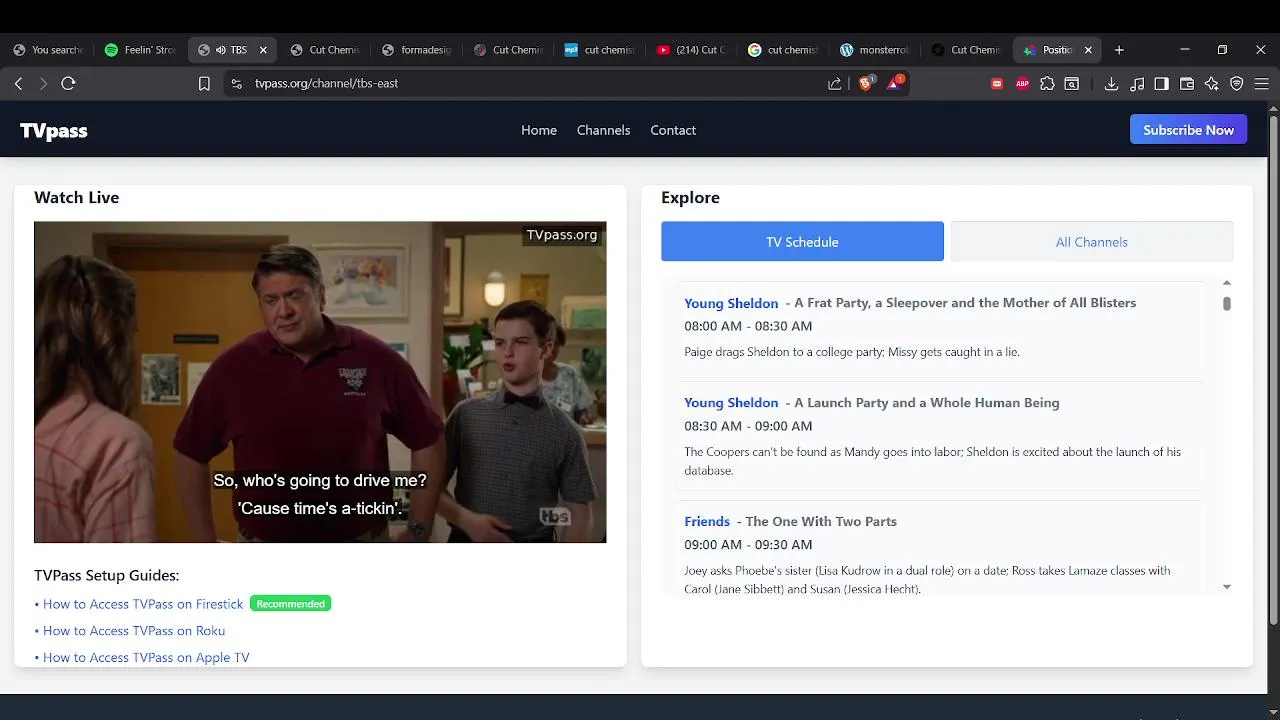Go forward with the forward arrow
The height and width of the screenshot is (720, 1280).
(43, 84)
